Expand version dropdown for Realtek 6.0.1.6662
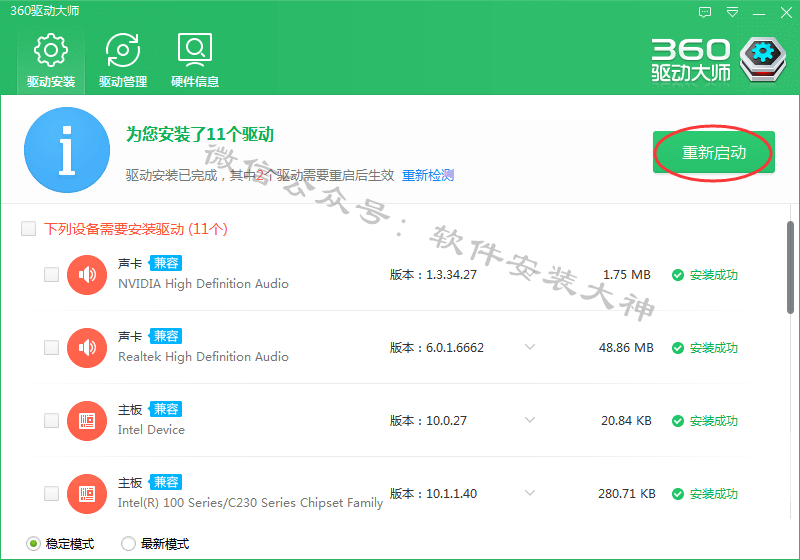Image resolution: width=800 pixels, height=560 pixels. coord(530,347)
